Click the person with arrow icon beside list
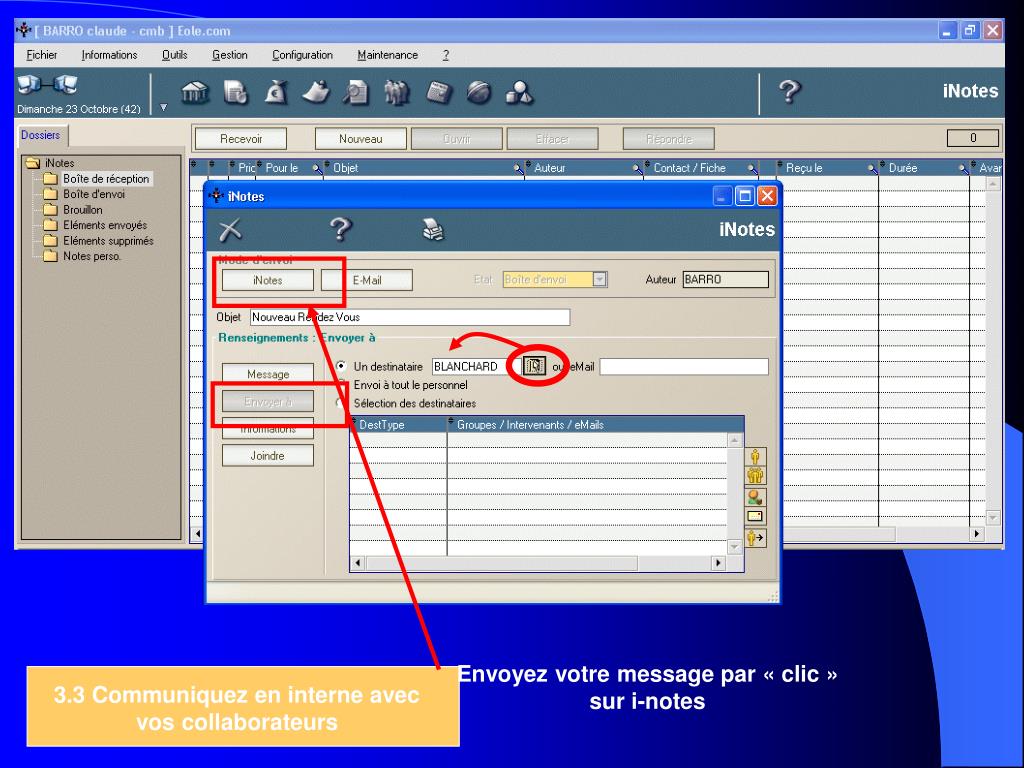The width and height of the screenshot is (1024, 768). (756, 538)
